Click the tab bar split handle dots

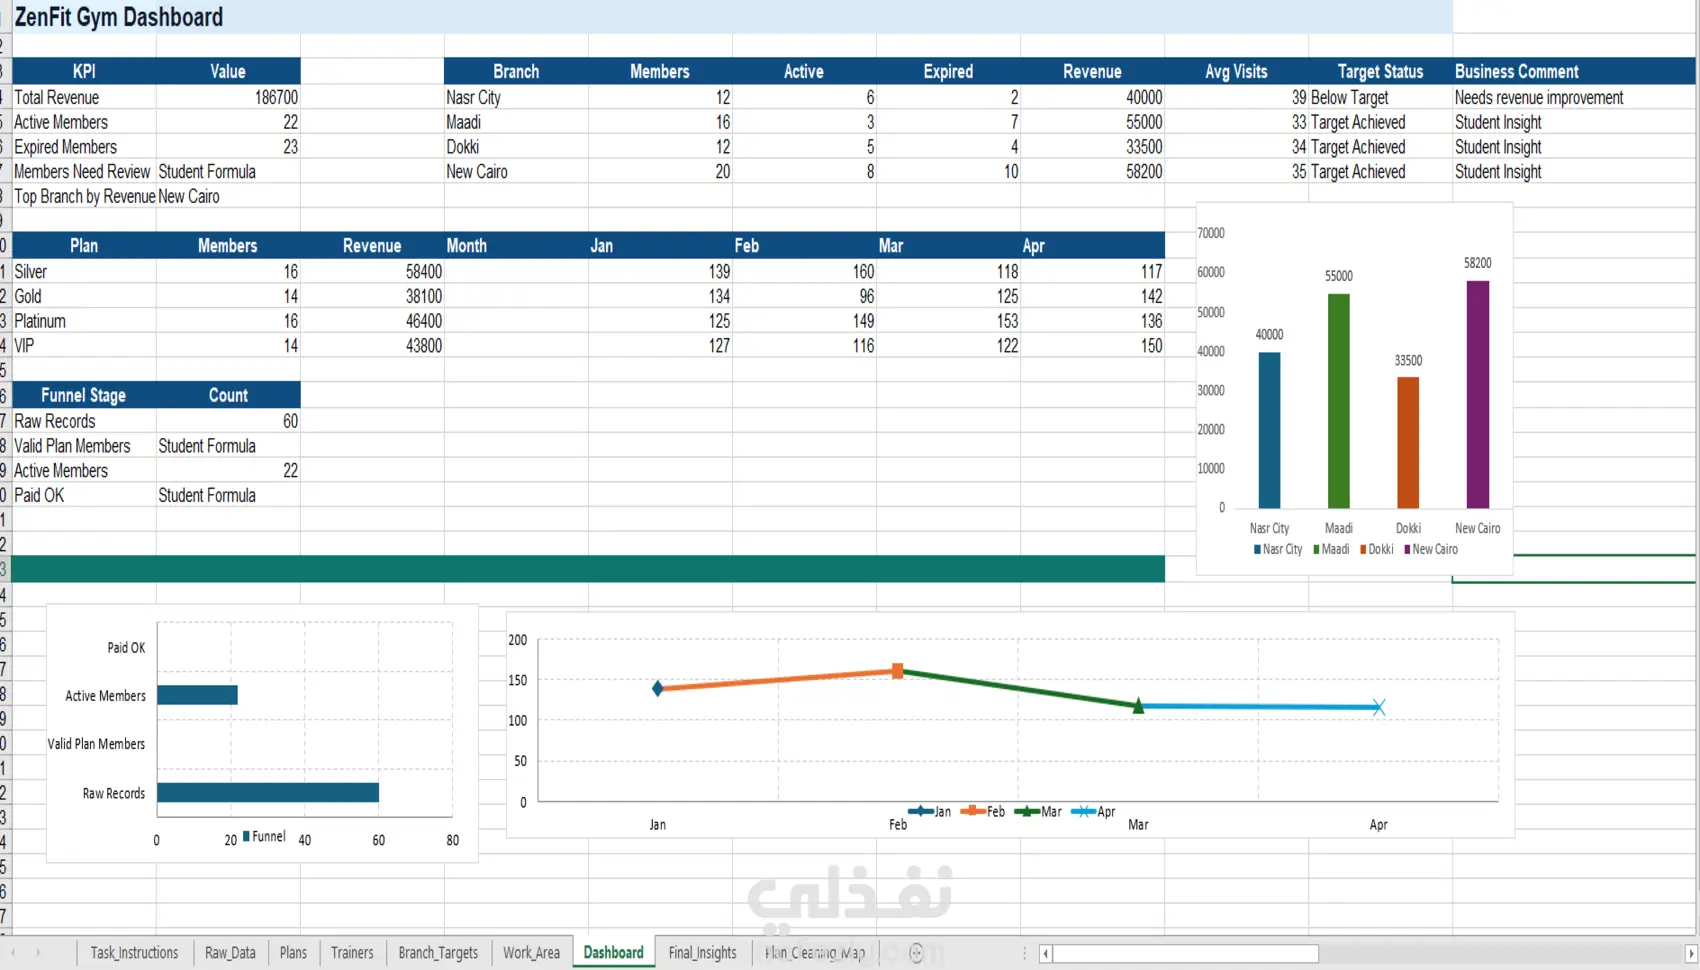1024,954
